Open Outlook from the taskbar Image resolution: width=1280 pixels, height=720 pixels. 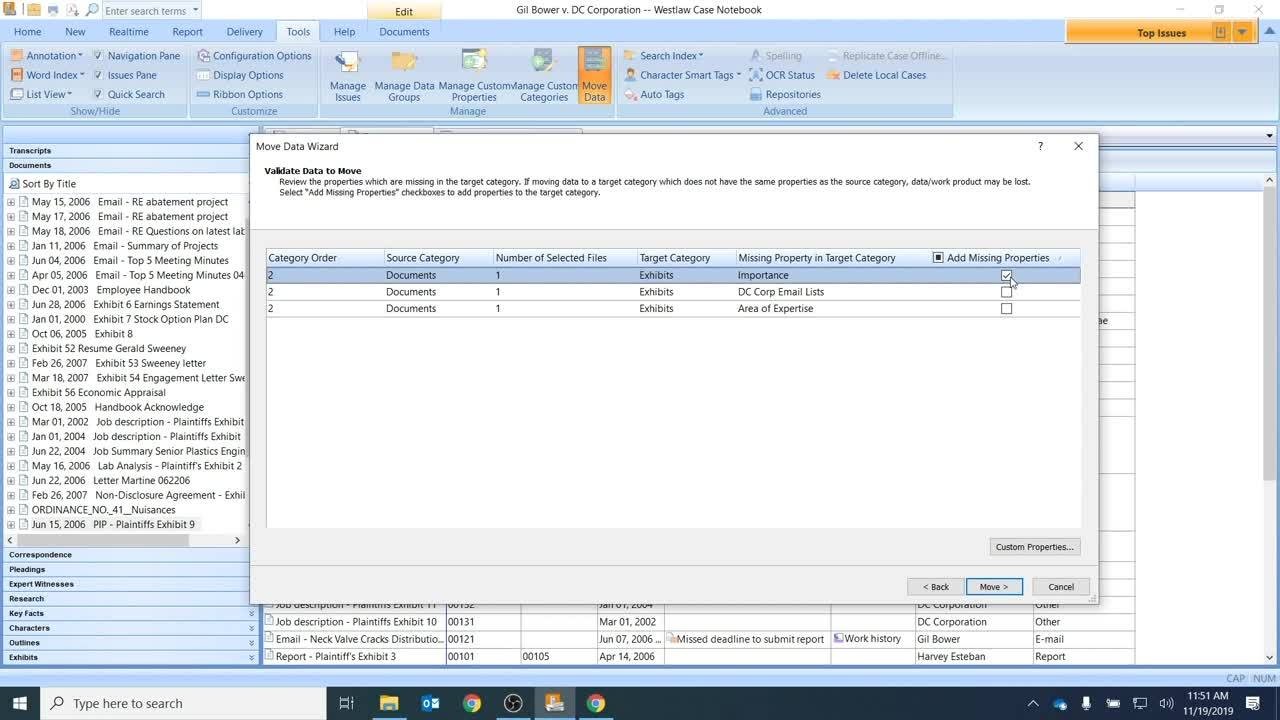tap(431, 703)
